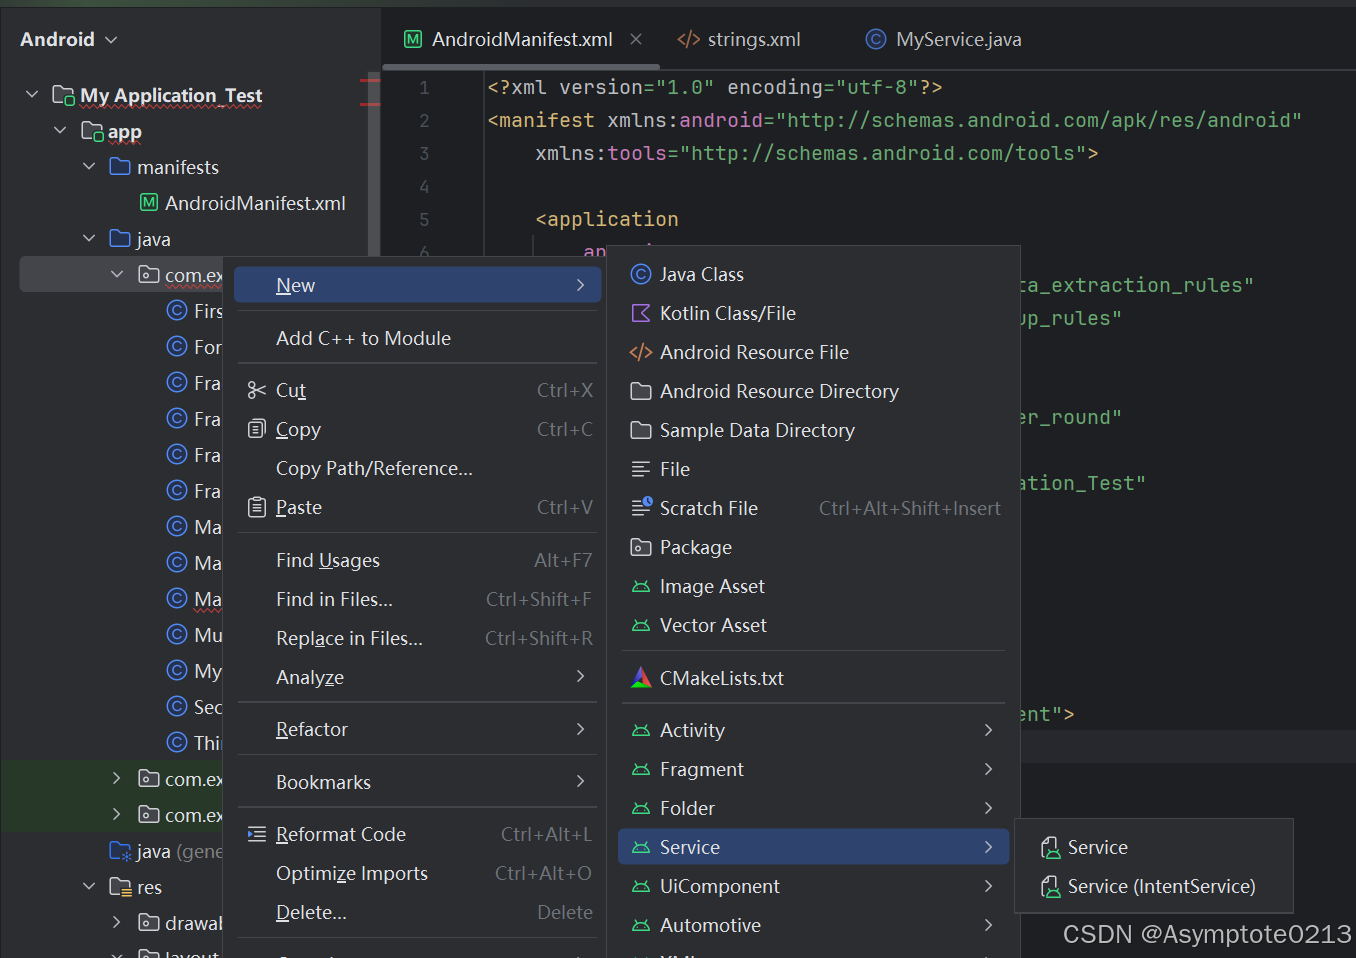Click the Service template icon in flyout
This screenshot has width=1356, height=958.
coord(1050,848)
